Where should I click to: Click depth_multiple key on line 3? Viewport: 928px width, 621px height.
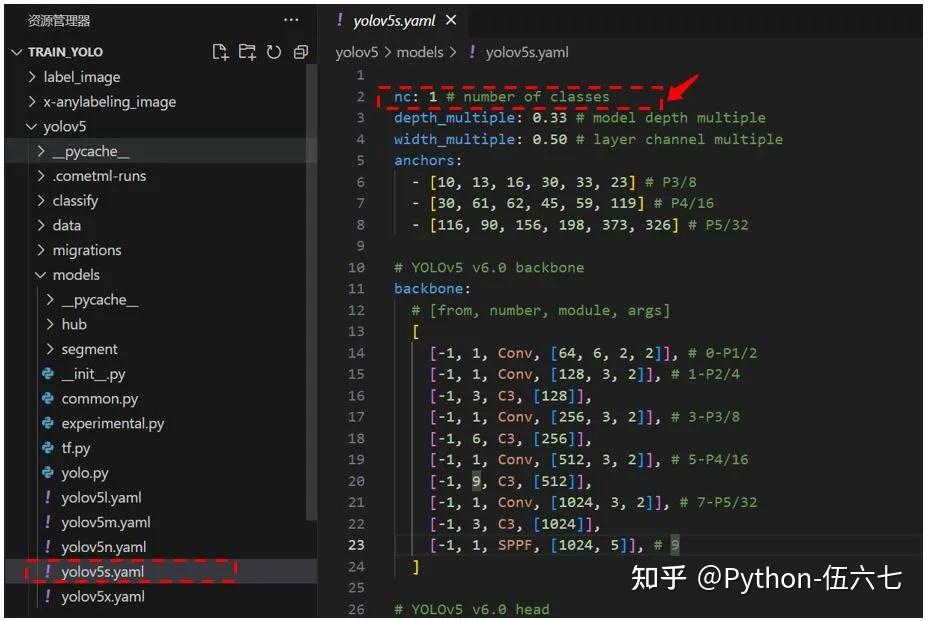(x=454, y=118)
